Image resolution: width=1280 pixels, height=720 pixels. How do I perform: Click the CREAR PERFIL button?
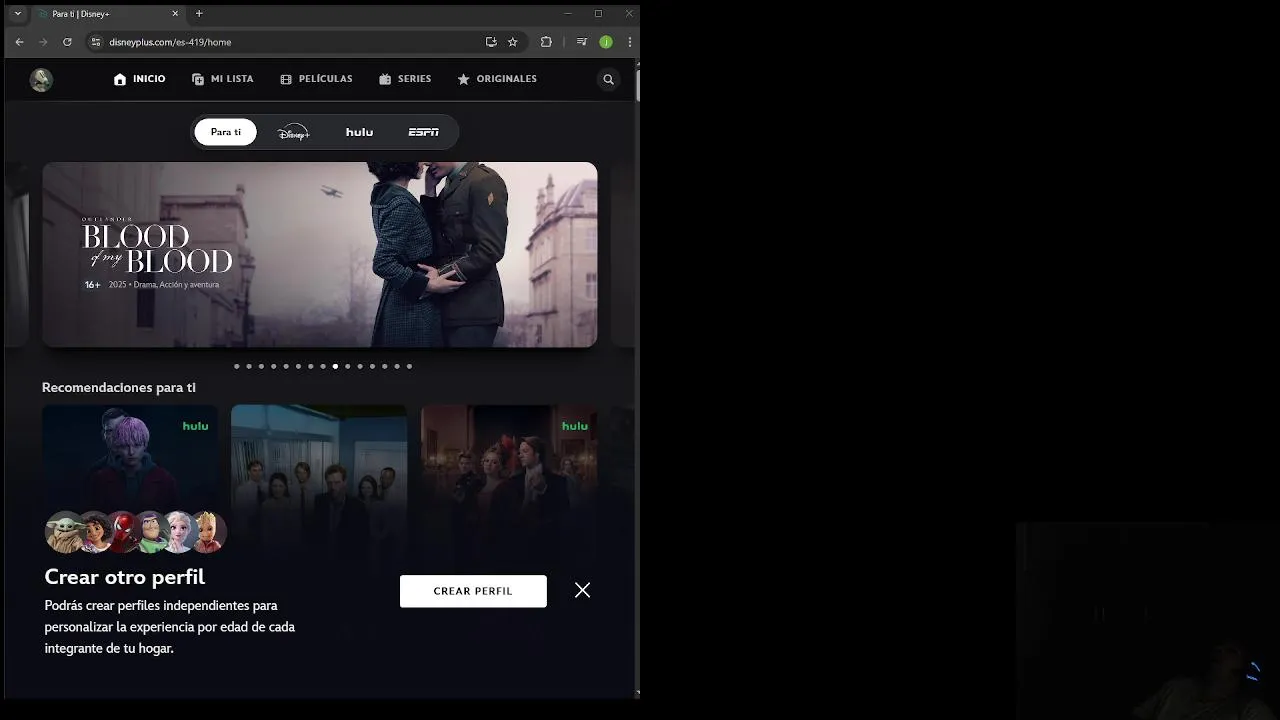pos(473,591)
